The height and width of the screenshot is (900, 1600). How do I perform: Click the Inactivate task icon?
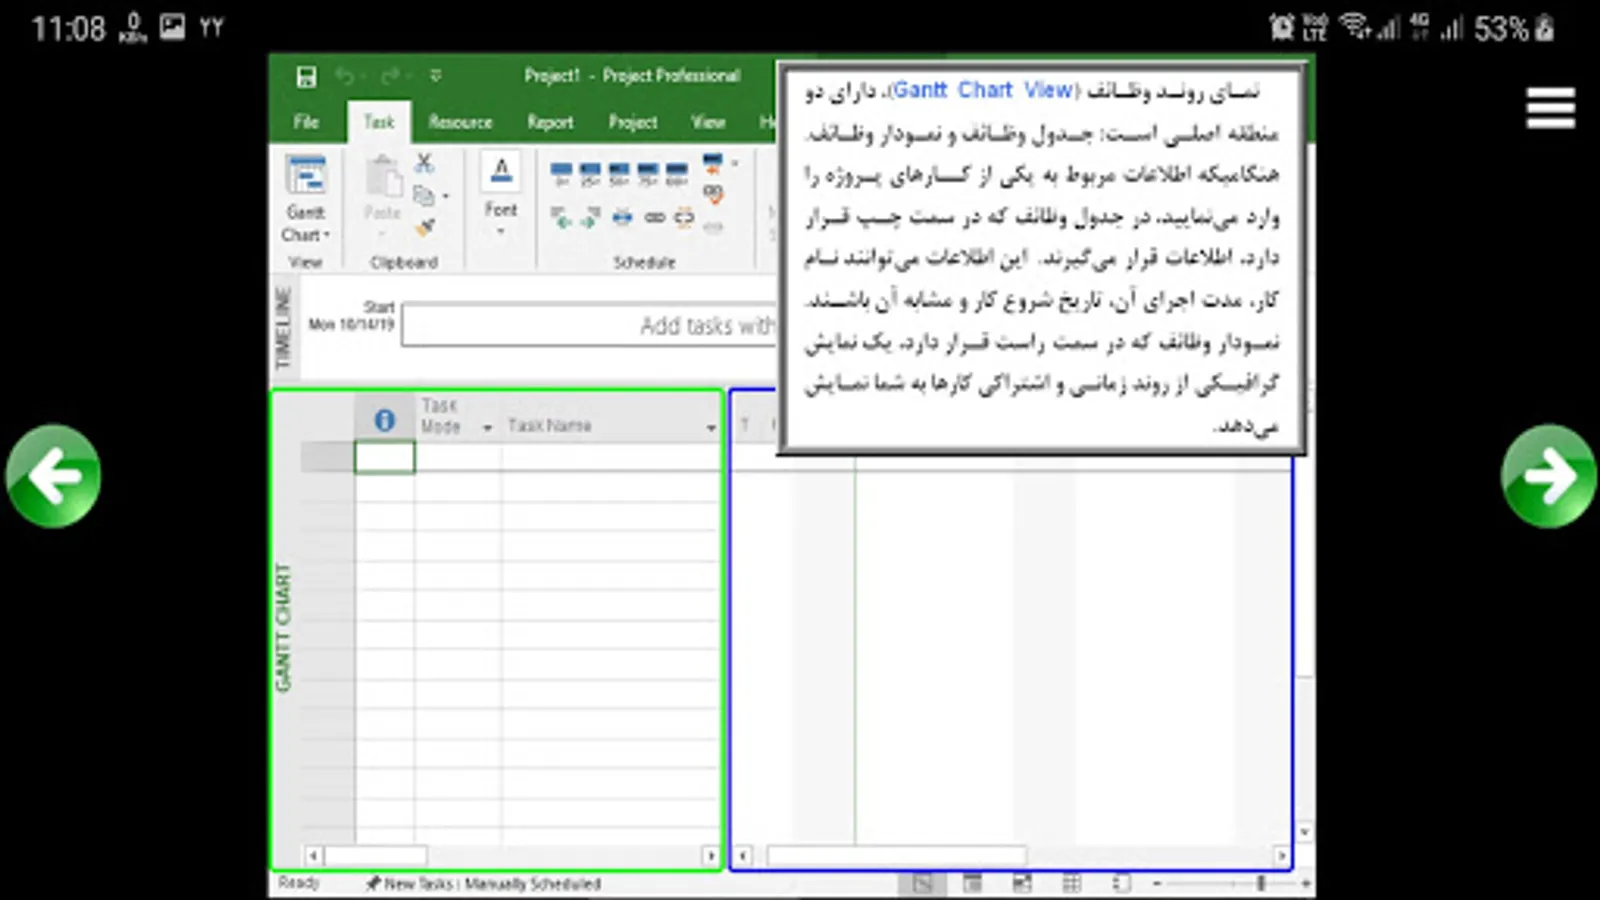(713, 227)
